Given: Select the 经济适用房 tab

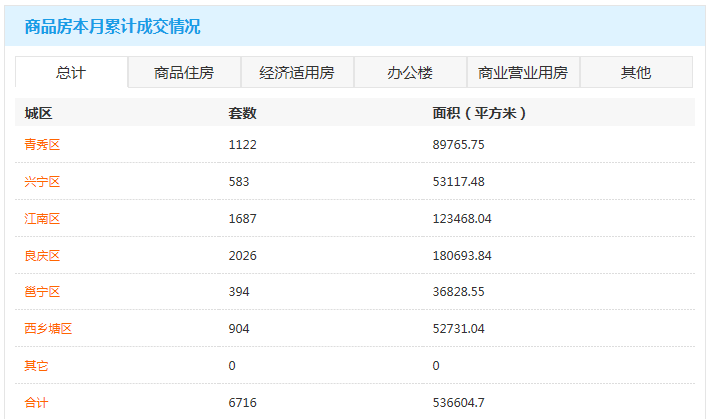Looking at the screenshot, I should click(297, 72).
